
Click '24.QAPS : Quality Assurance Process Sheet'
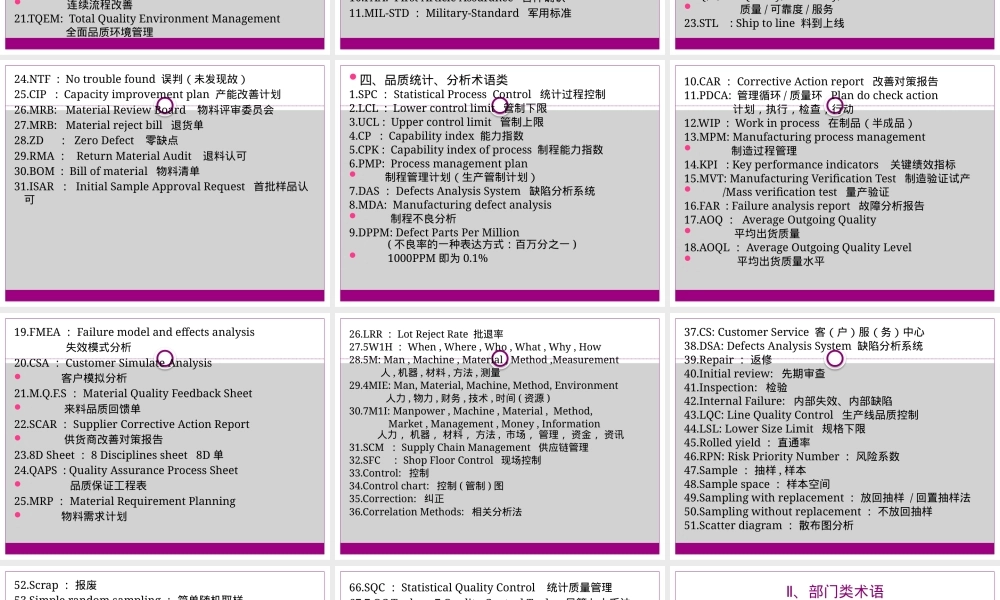(126, 470)
